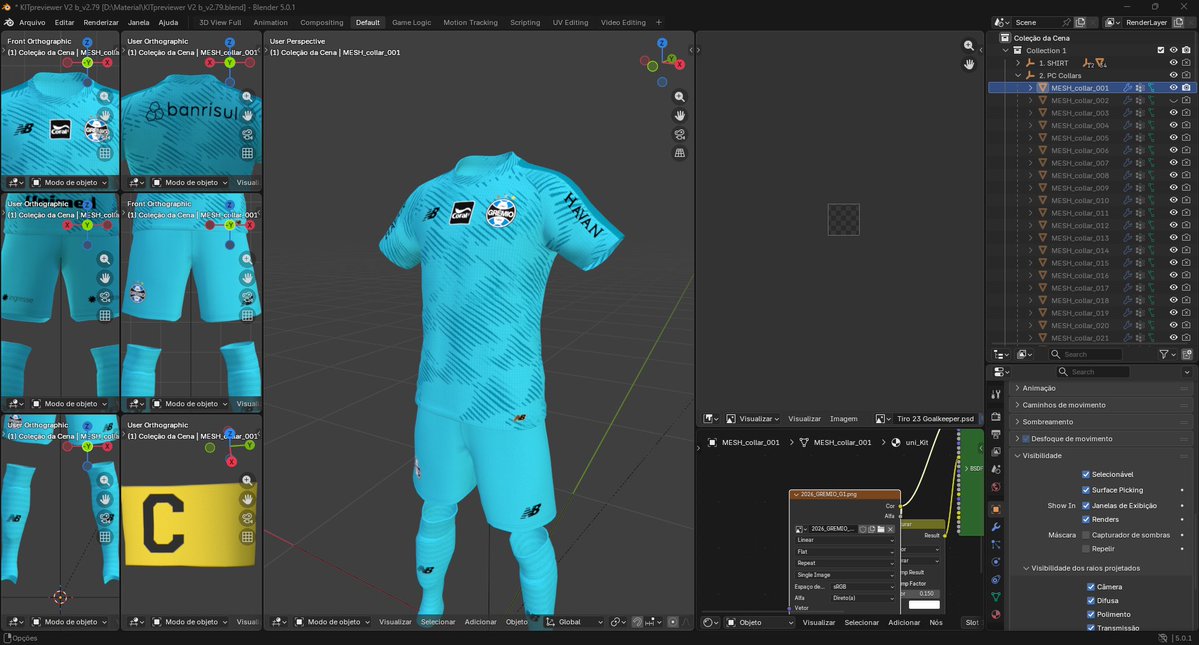Enable Capturador de sombras checkbox
This screenshot has height=645, width=1199.
point(1086,535)
